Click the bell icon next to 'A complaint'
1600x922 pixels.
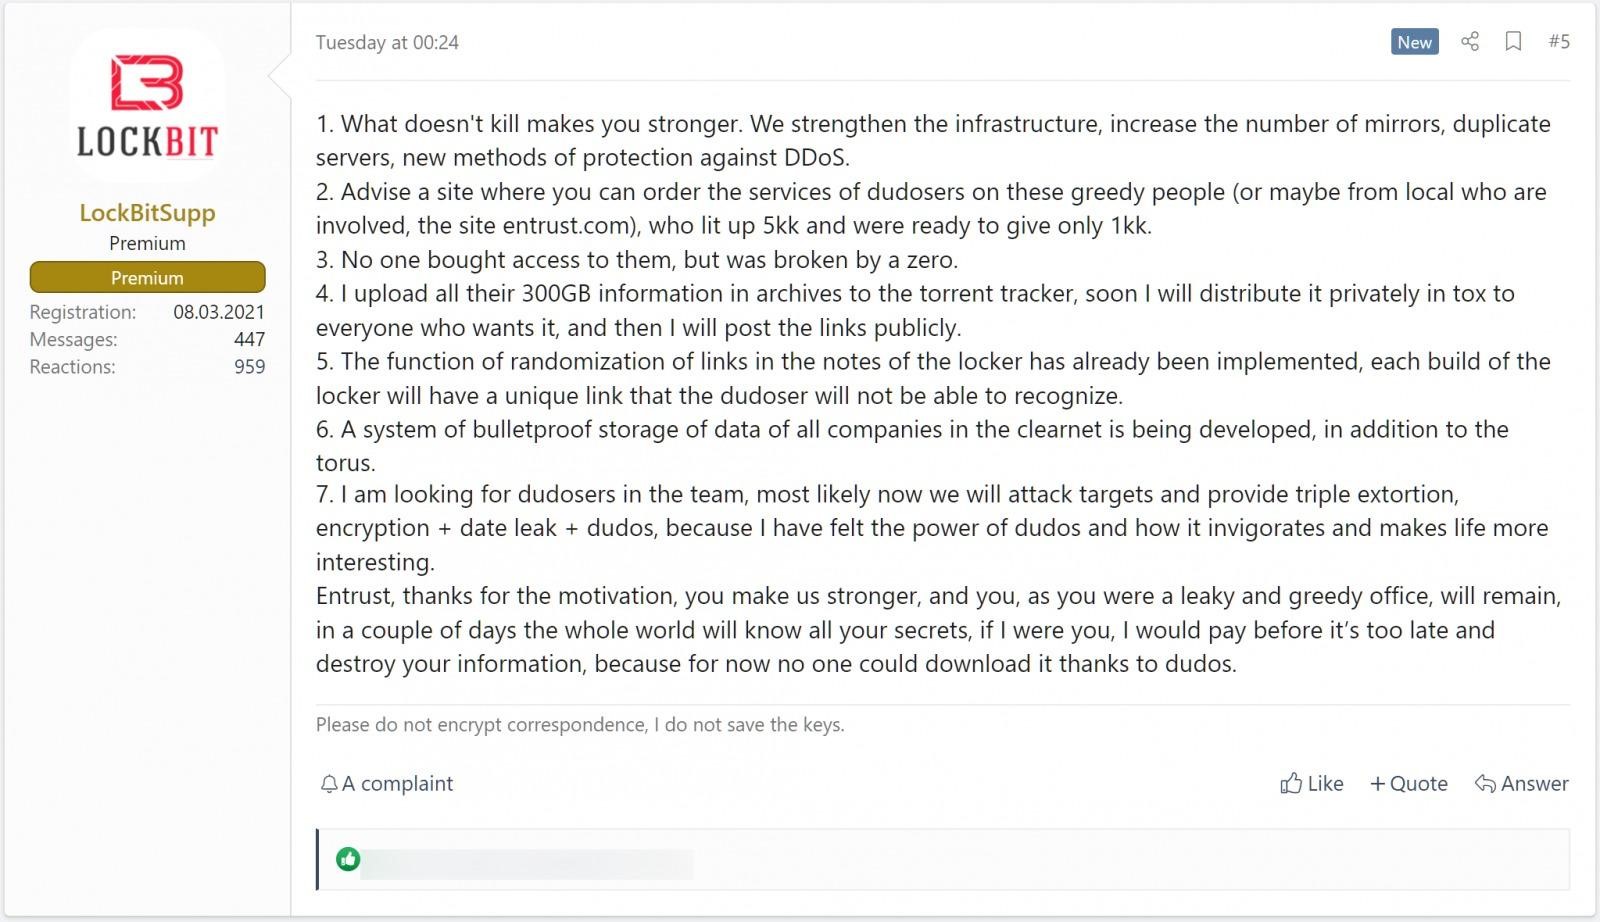click(x=328, y=784)
